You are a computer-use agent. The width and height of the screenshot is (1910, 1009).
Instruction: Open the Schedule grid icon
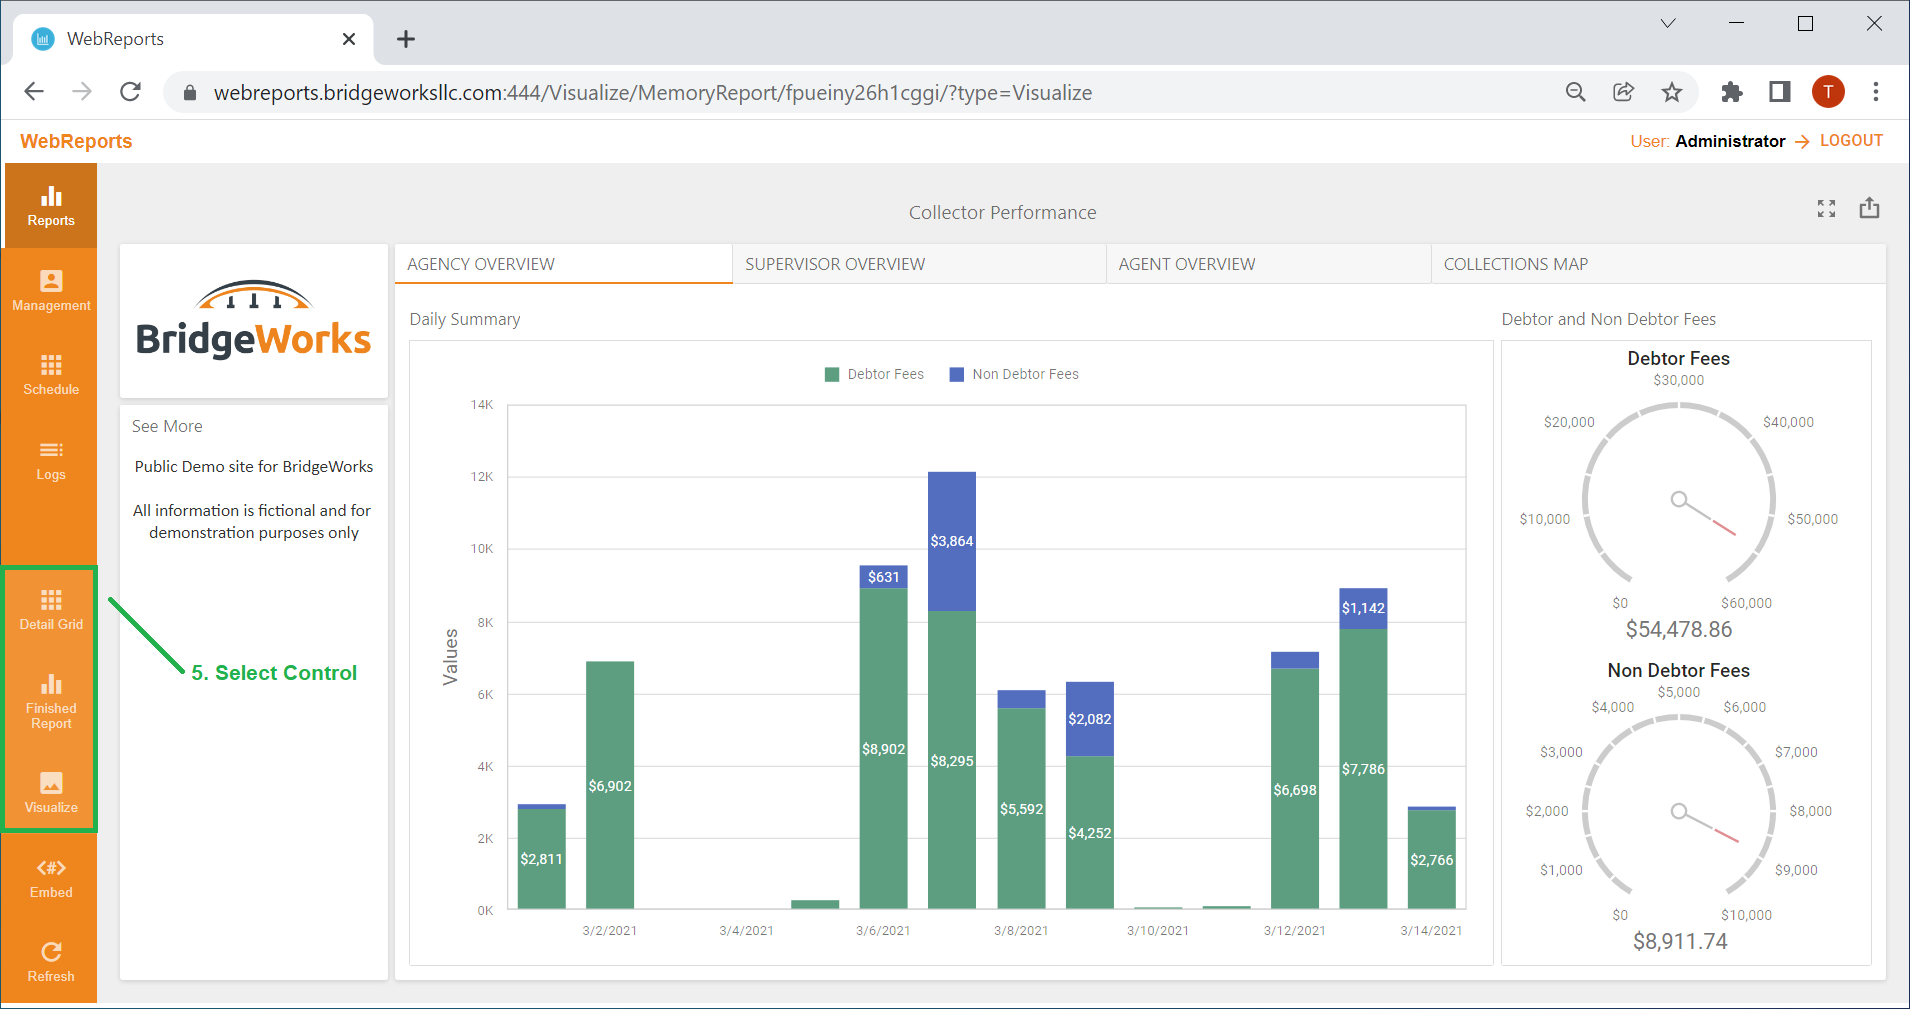click(51, 375)
